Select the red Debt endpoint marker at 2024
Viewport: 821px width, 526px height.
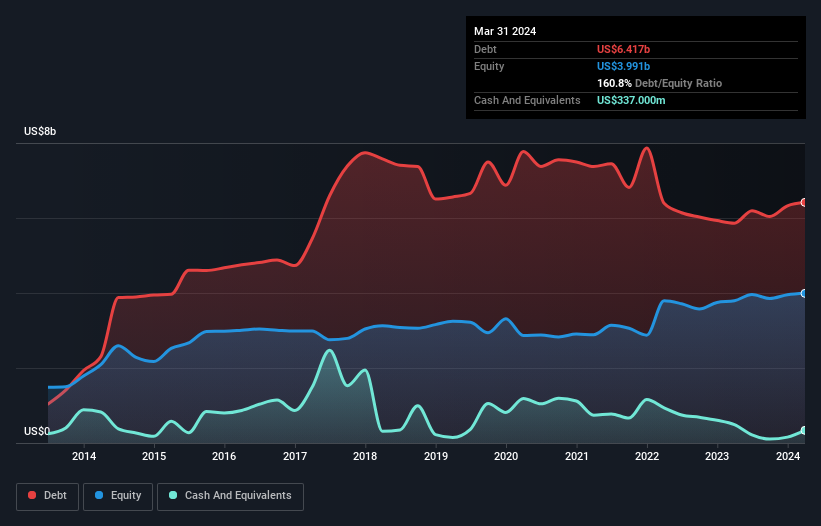(x=804, y=203)
